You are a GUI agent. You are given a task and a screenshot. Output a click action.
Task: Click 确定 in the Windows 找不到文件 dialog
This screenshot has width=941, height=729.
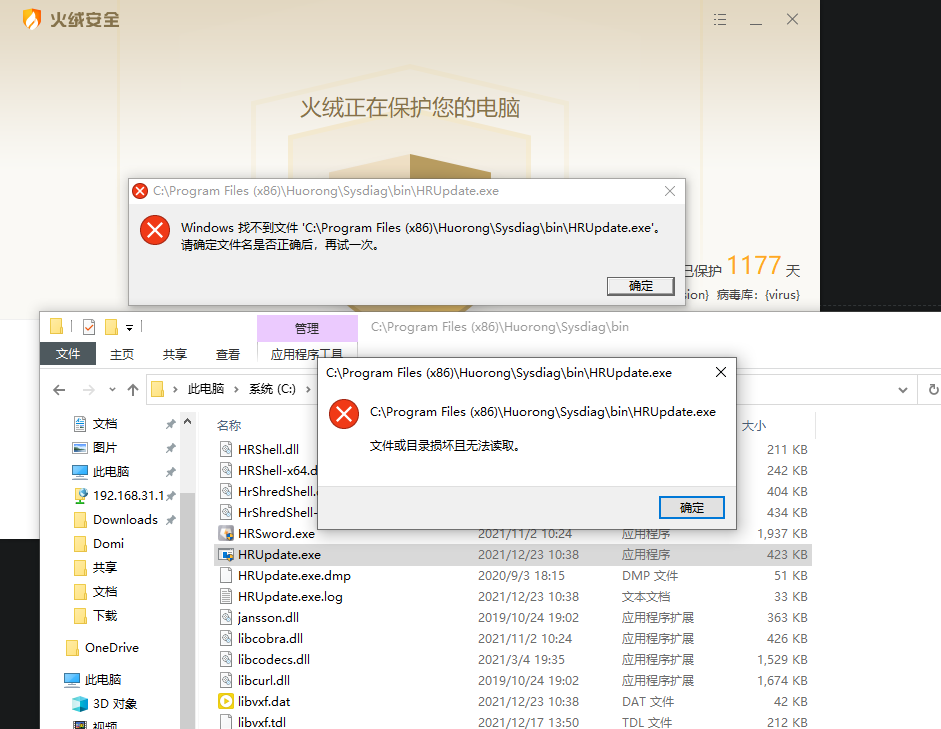[640, 286]
